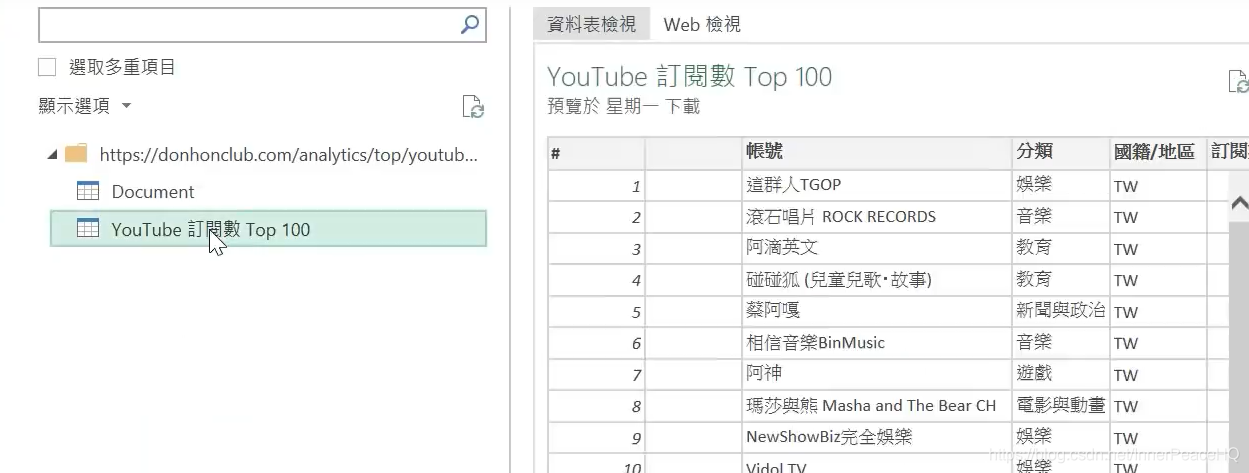Click the preview scrollbar up arrow
1249x473 pixels.
coord(1240,203)
